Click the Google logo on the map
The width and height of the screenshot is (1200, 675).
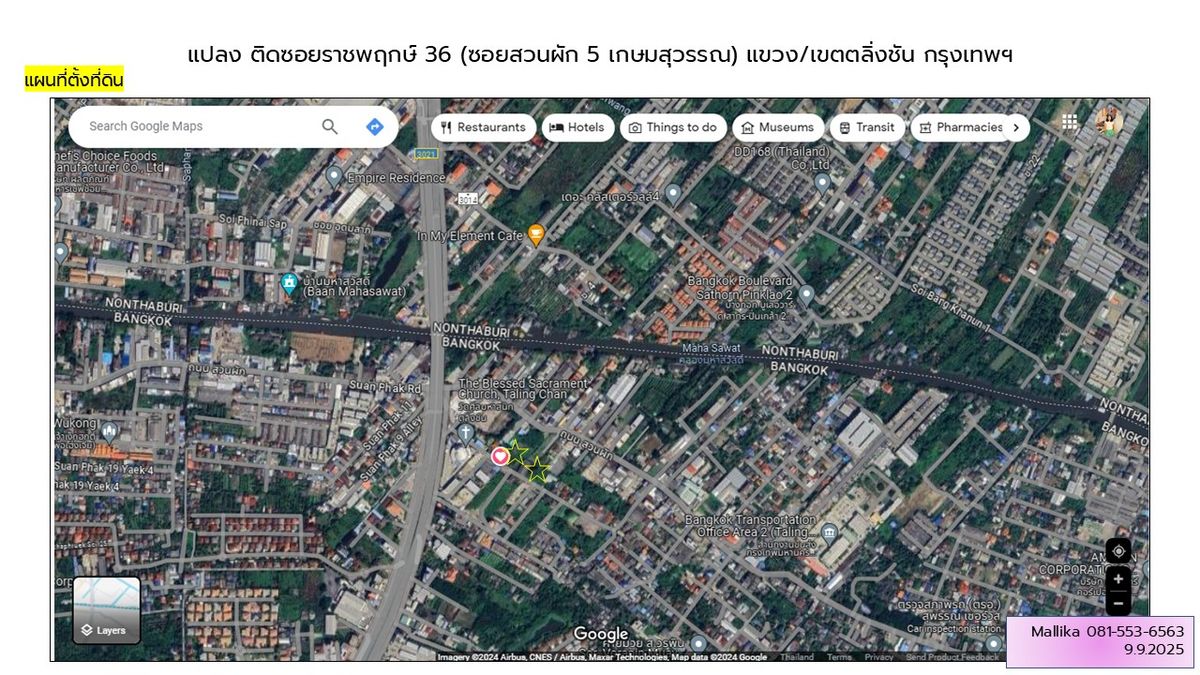pyautogui.click(x=601, y=634)
